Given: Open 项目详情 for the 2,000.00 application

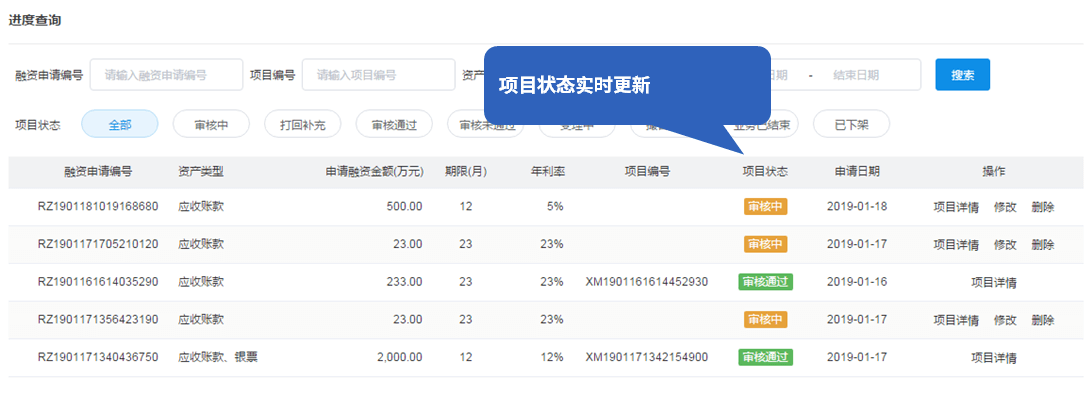Looking at the screenshot, I should pyautogui.click(x=993, y=358).
